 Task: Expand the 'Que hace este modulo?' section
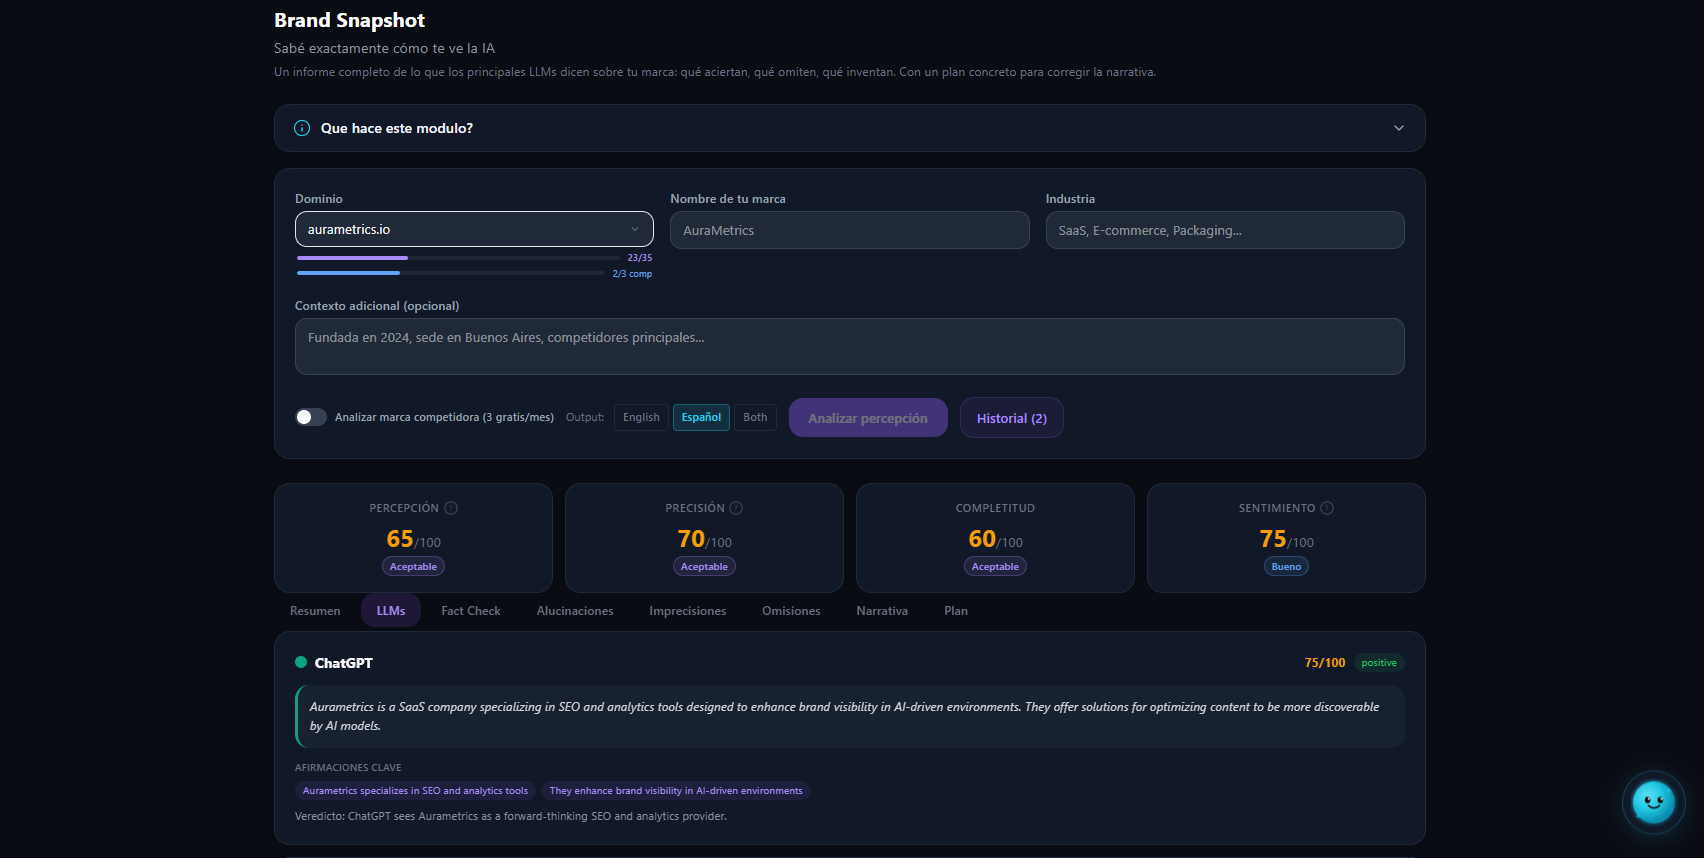point(1398,128)
